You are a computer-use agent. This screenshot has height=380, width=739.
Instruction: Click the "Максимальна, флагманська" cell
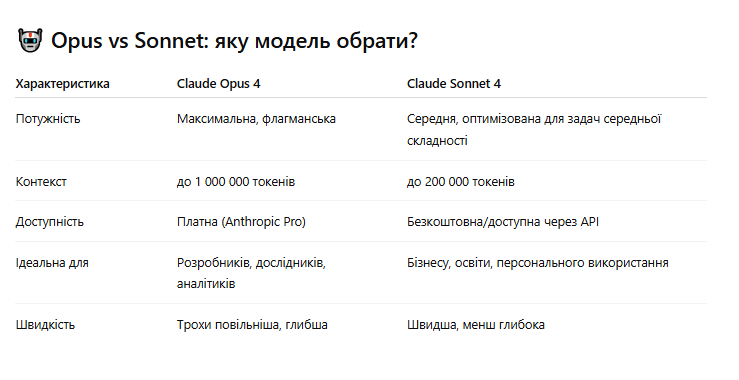tap(256, 119)
